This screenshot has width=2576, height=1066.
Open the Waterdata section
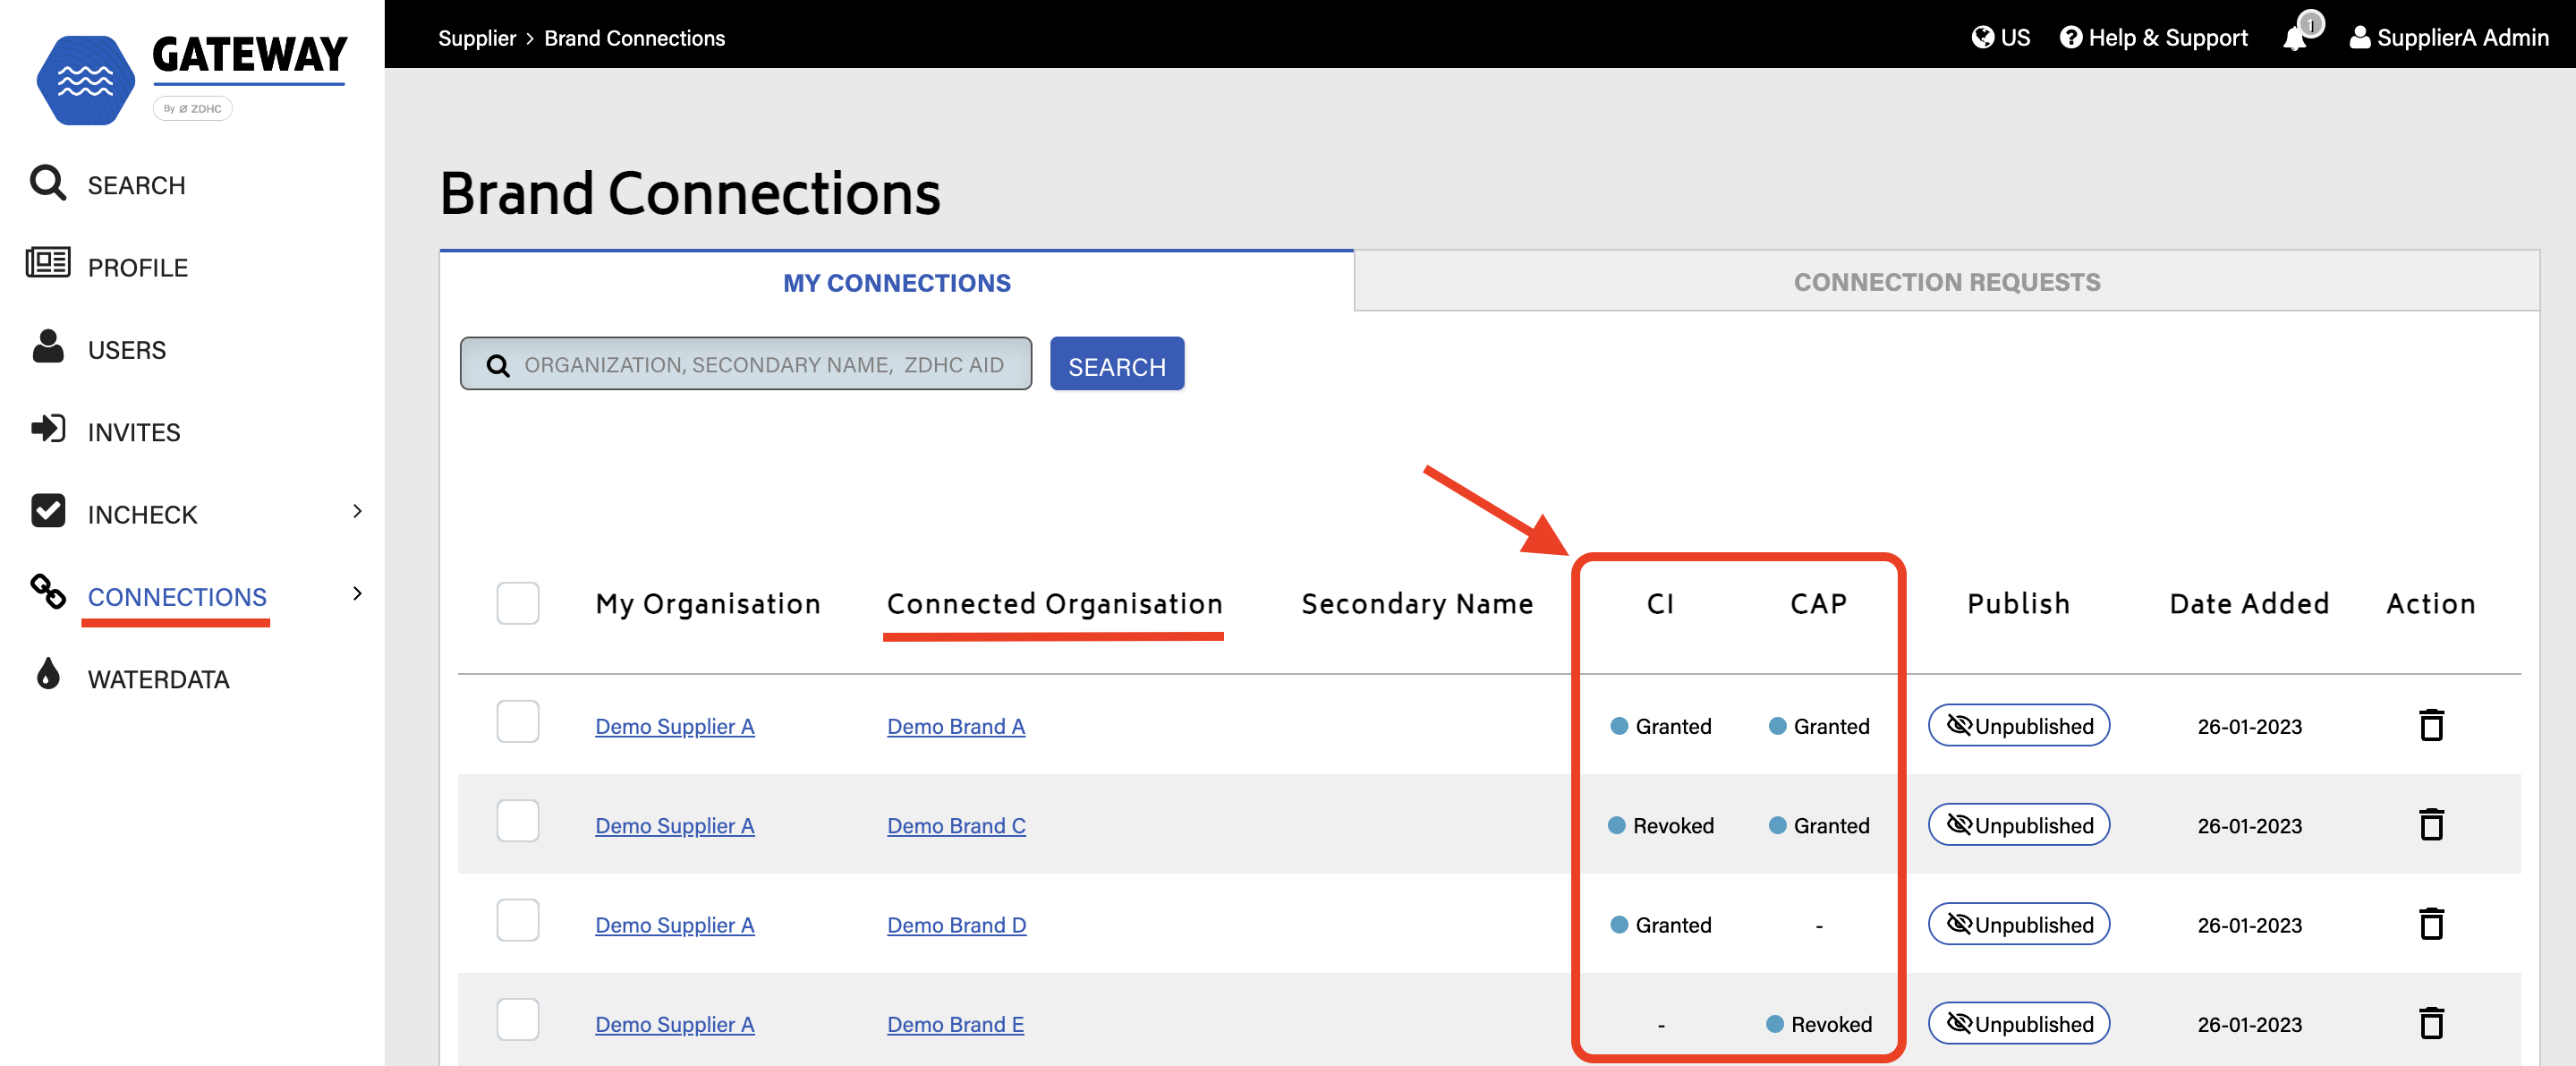(x=159, y=679)
